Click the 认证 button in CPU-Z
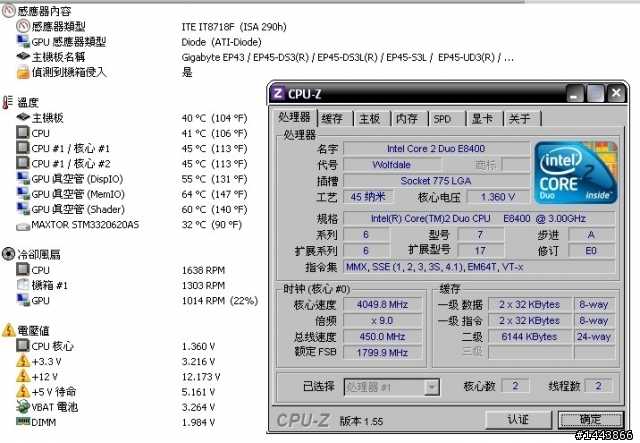Viewport: 640px width, 443px height. 518,419
